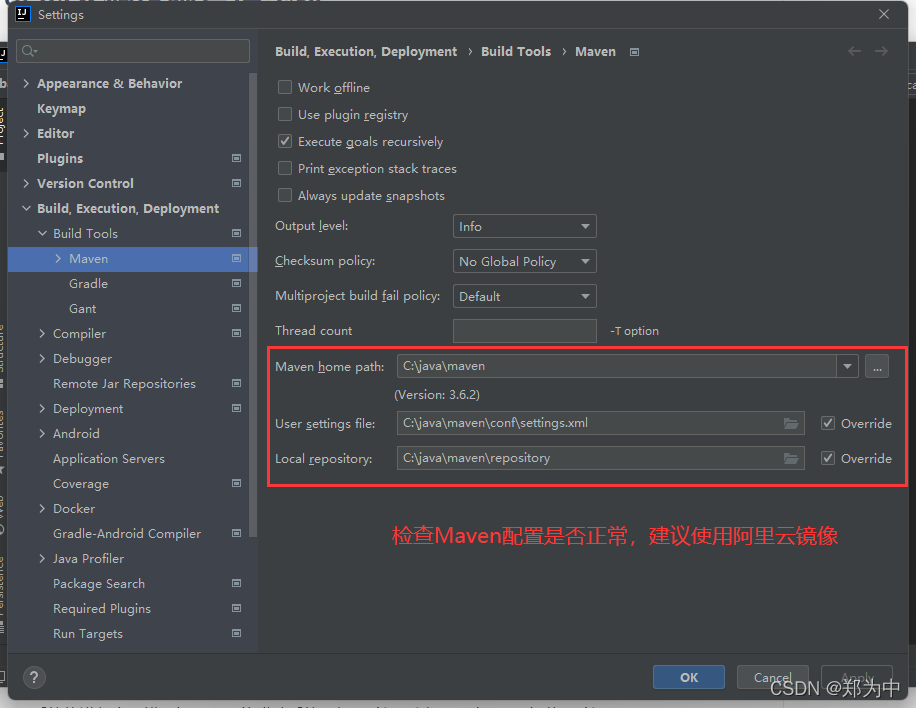Expand the Docker node

[42, 508]
